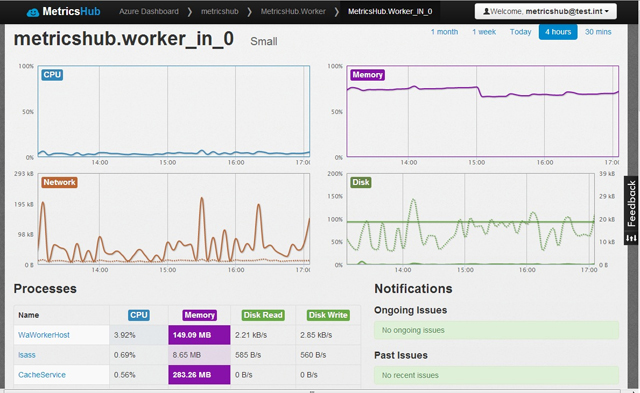Click the Past Issues heading
The height and width of the screenshot is (393, 640).
click(x=401, y=355)
